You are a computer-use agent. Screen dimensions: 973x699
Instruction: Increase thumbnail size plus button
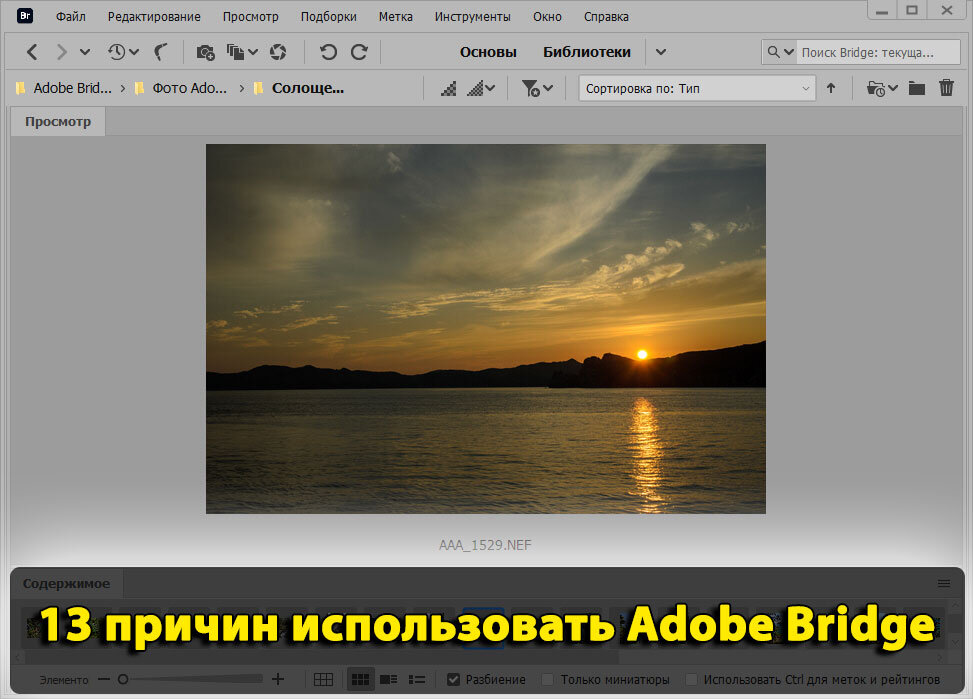(278, 679)
